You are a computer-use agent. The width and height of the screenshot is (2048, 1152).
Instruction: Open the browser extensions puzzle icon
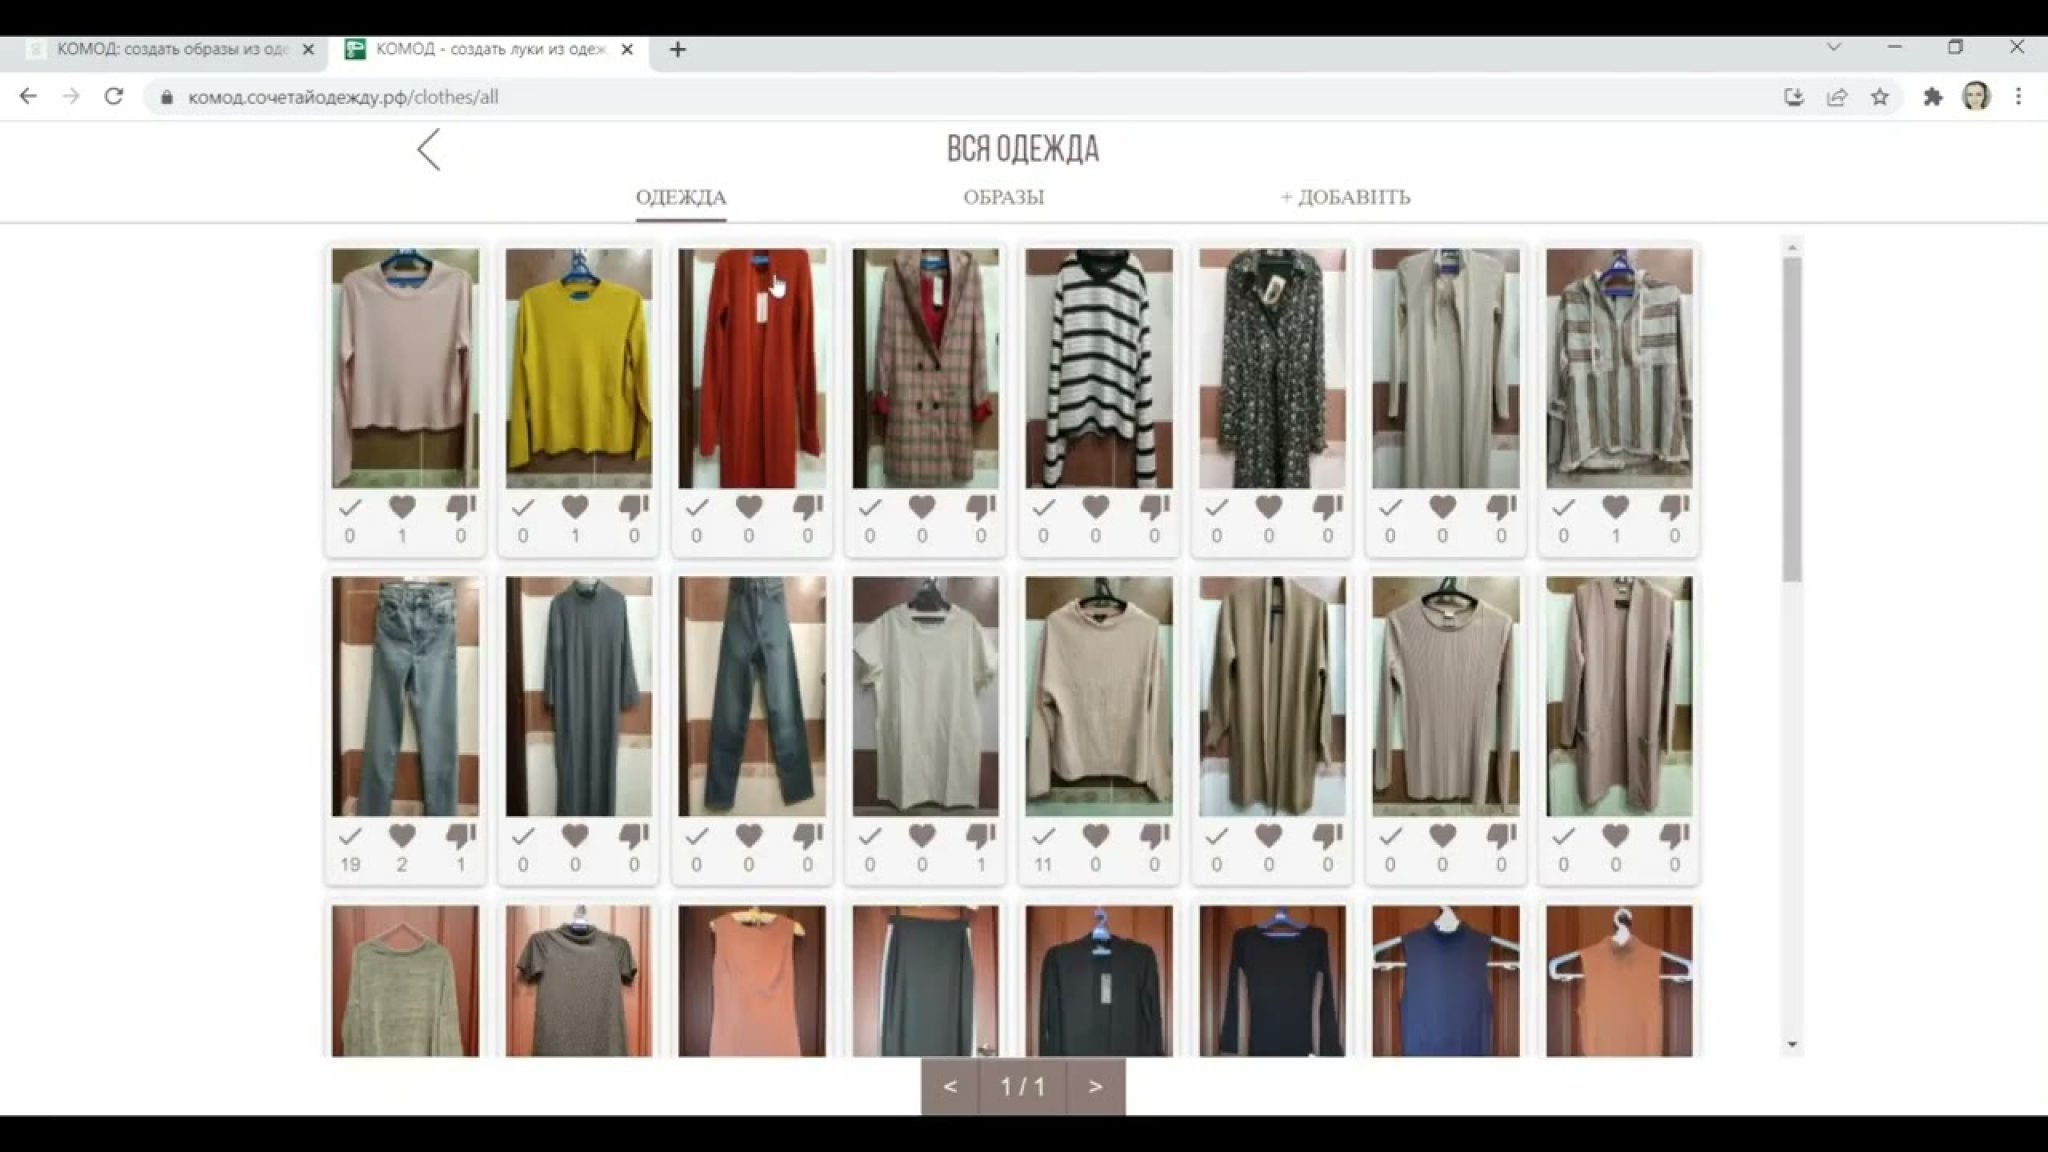point(1932,97)
